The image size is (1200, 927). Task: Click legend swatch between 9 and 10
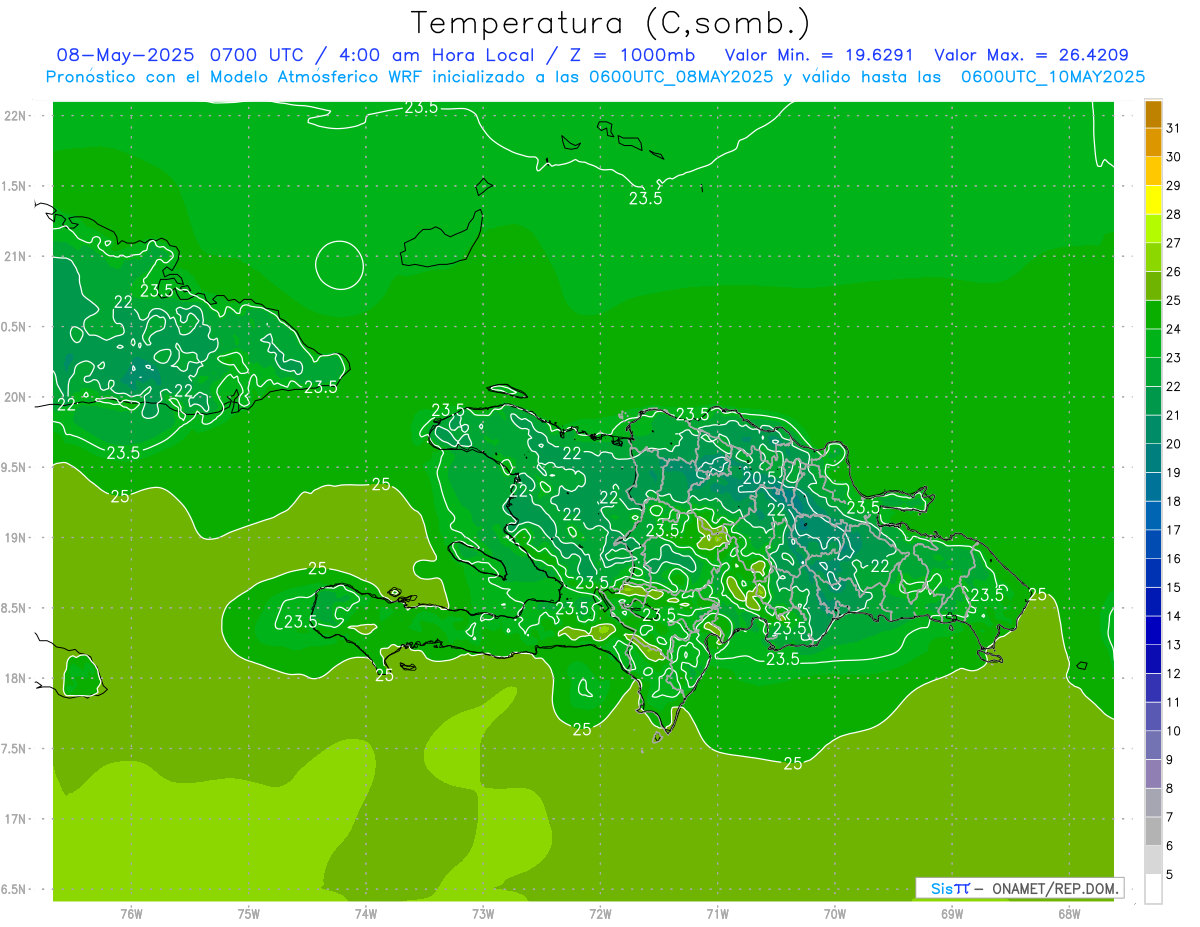pos(1153,746)
